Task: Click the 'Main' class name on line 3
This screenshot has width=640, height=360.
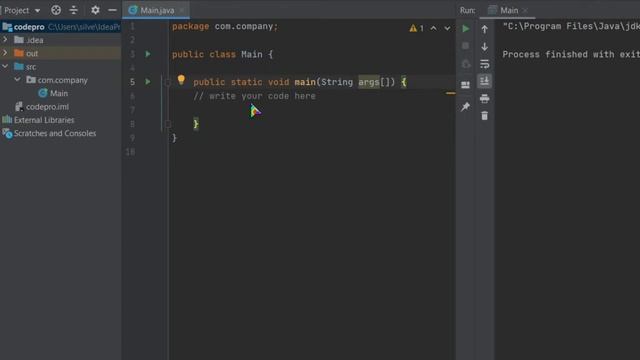Action: (252, 54)
